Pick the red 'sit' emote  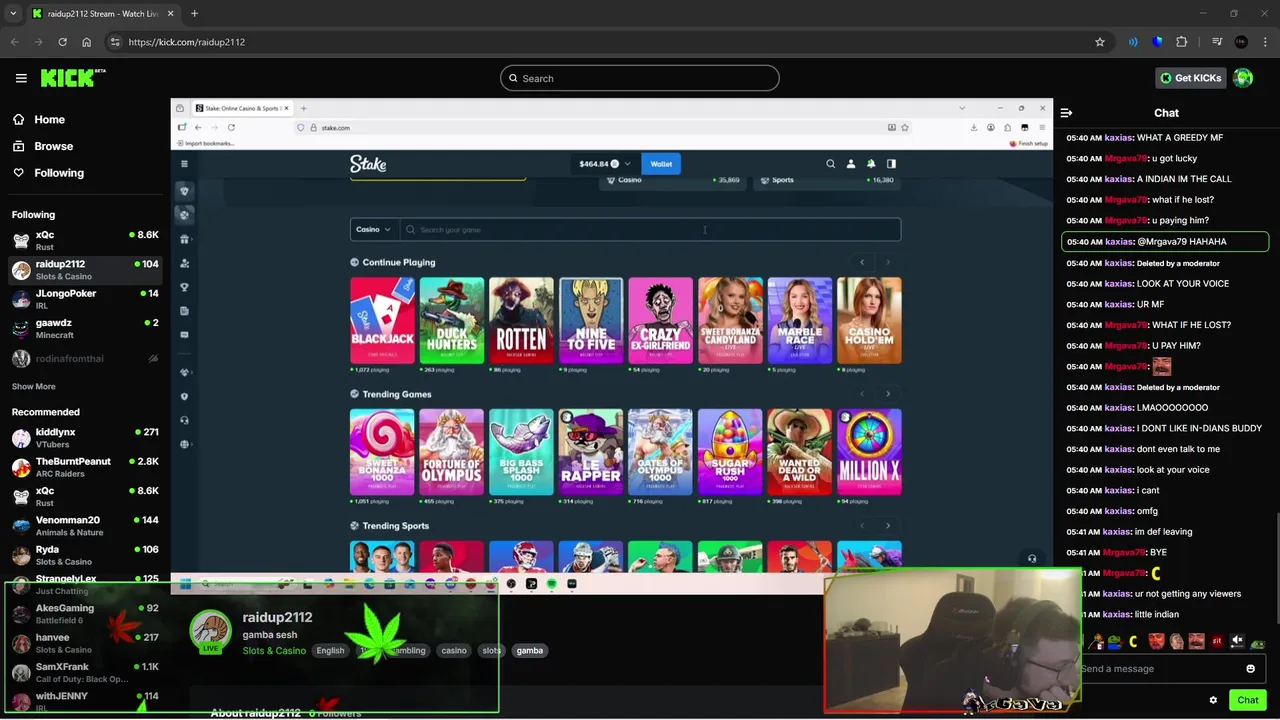[1217, 642]
